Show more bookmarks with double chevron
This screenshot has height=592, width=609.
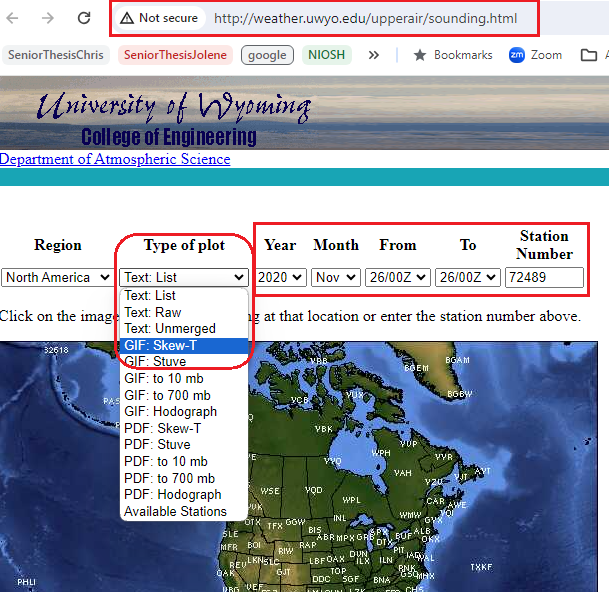click(374, 55)
